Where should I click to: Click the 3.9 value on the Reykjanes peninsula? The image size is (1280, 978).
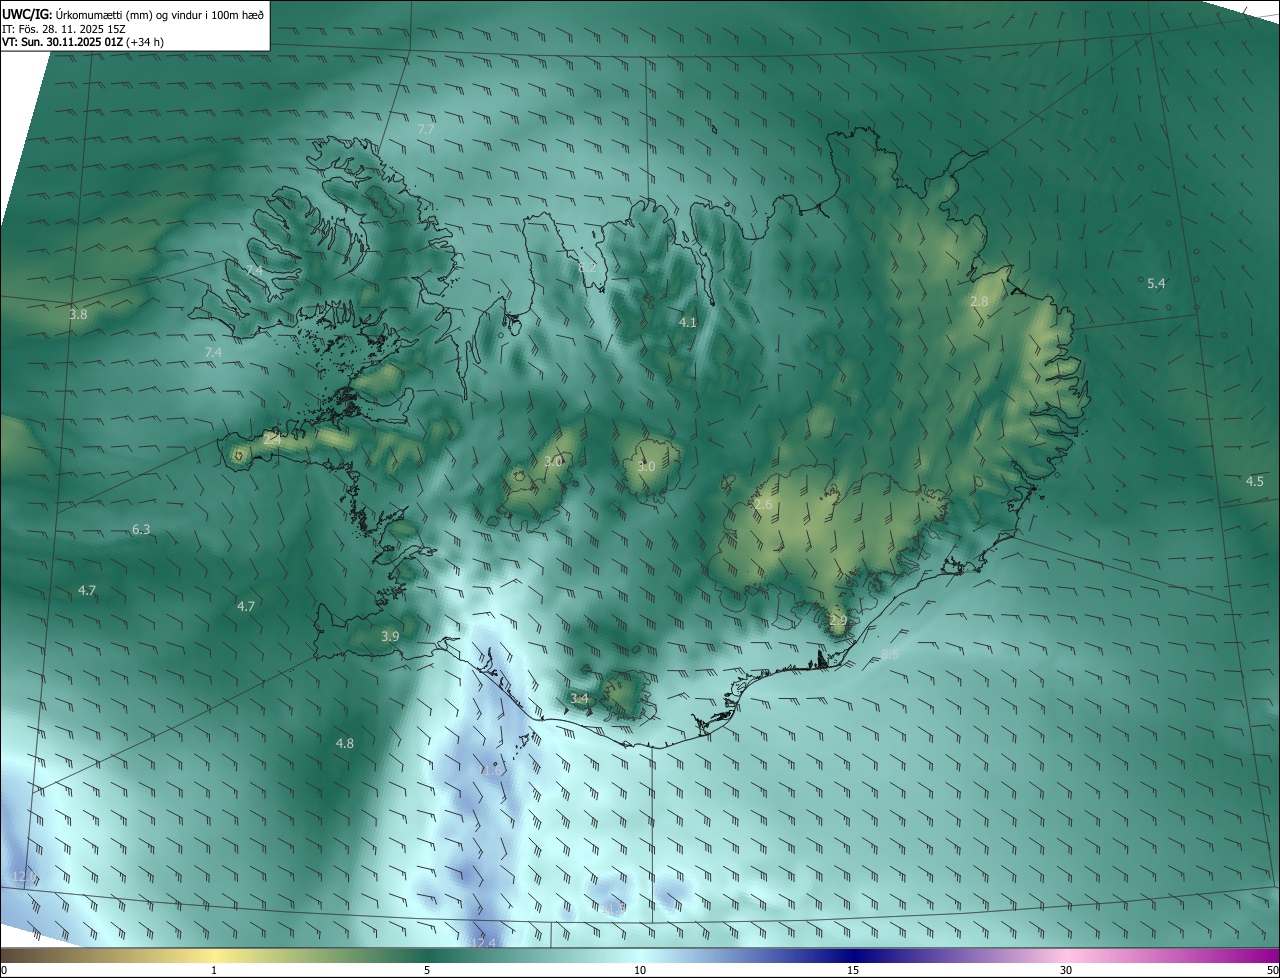[390, 636]
